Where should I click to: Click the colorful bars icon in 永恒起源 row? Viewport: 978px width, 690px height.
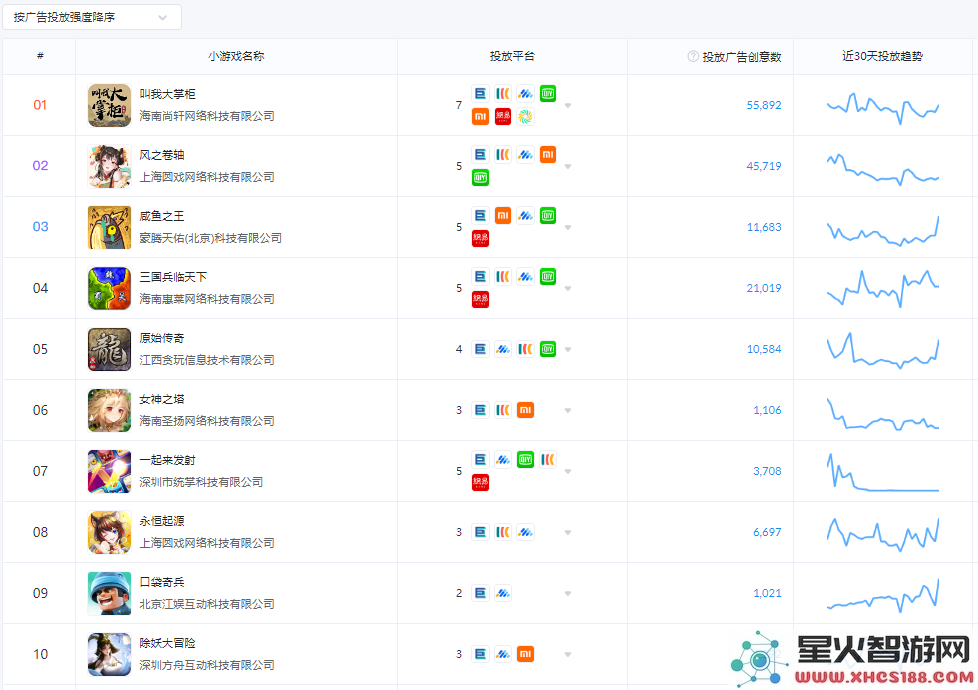tap(503, 532)
